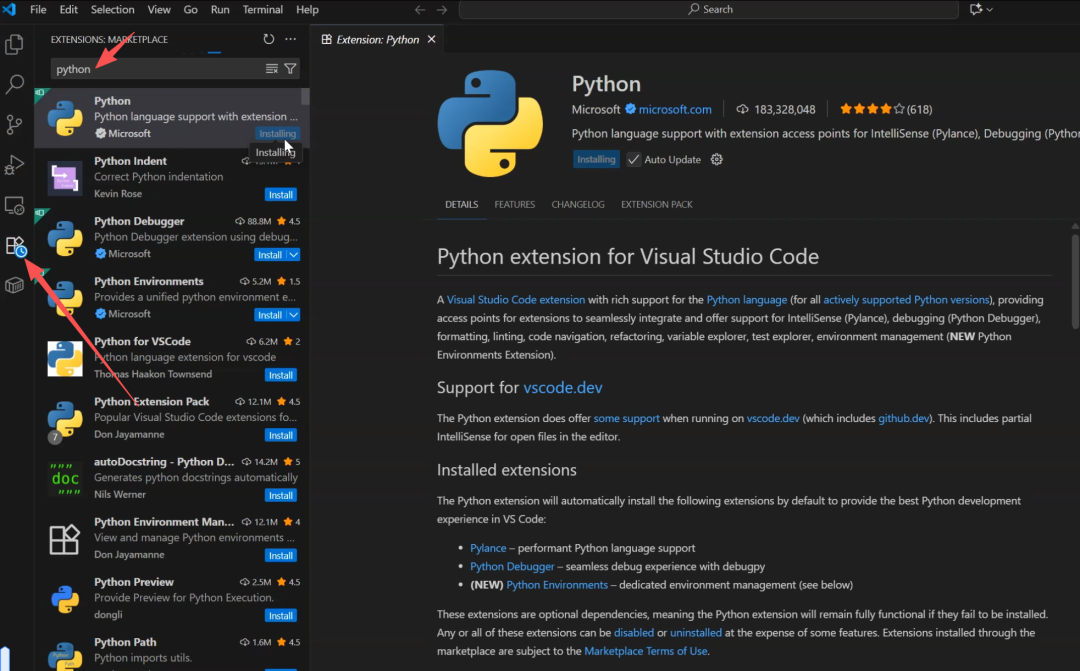Open the Pylance link
1080x671 pixels.
pos(488,548)
